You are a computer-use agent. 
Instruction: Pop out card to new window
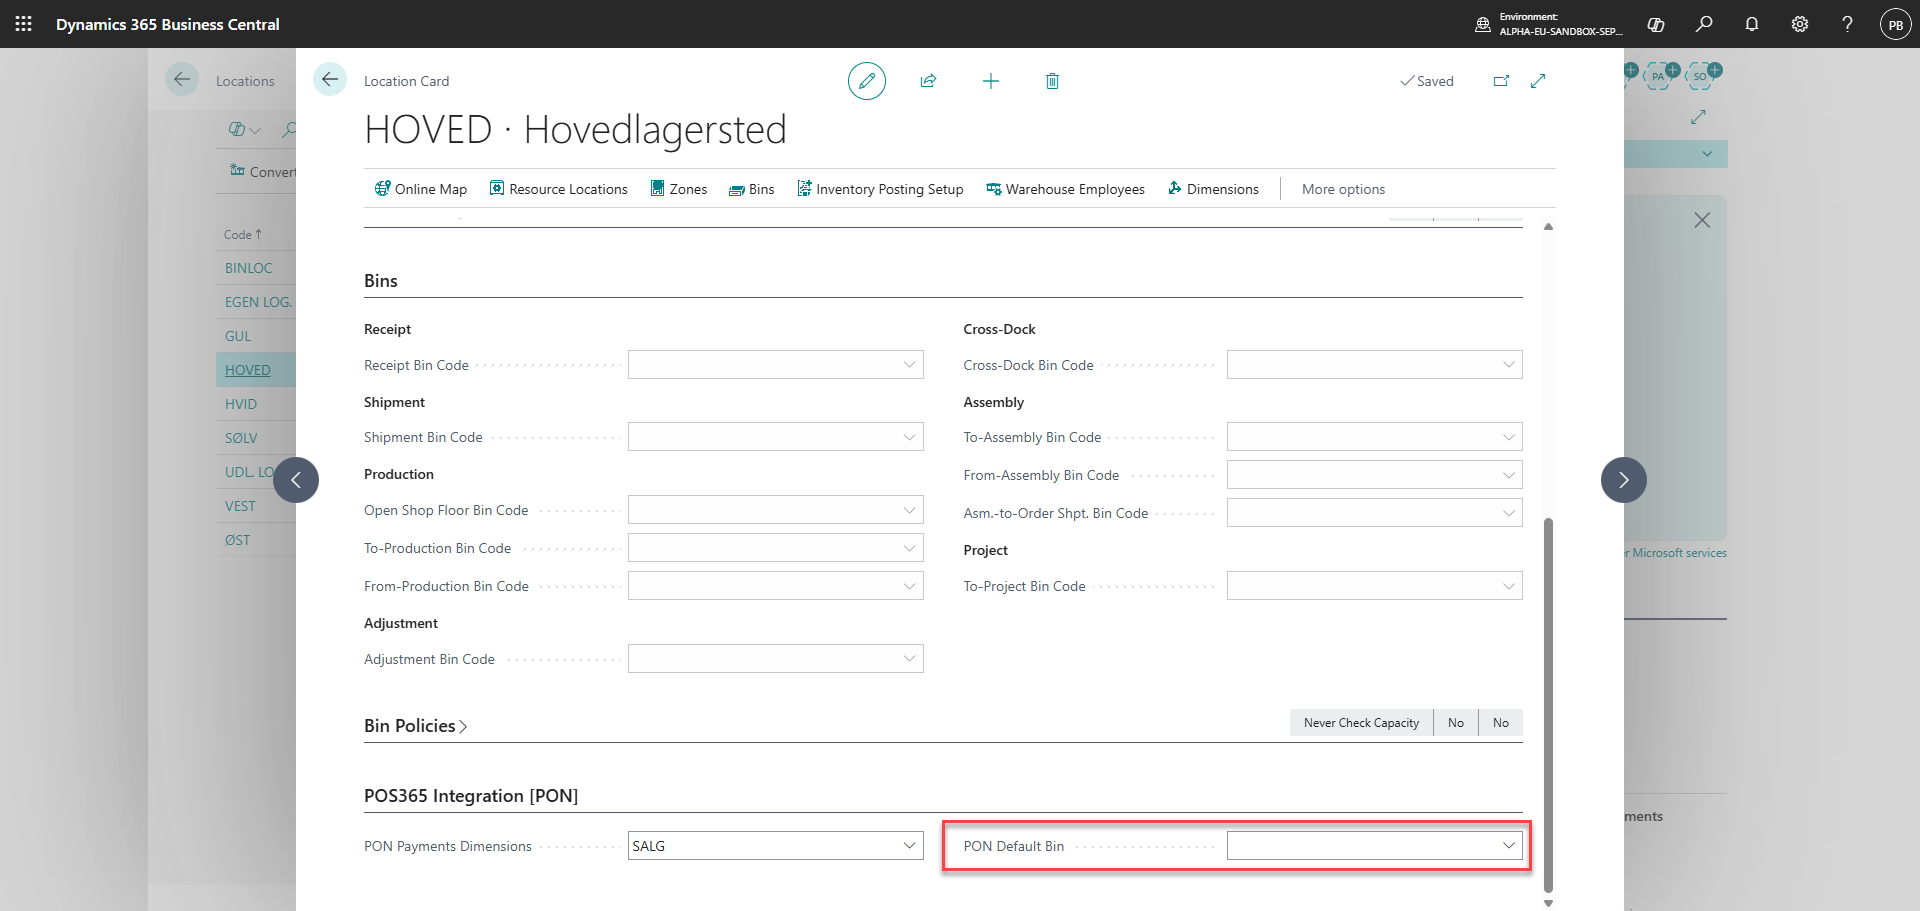pos(1501,81)
